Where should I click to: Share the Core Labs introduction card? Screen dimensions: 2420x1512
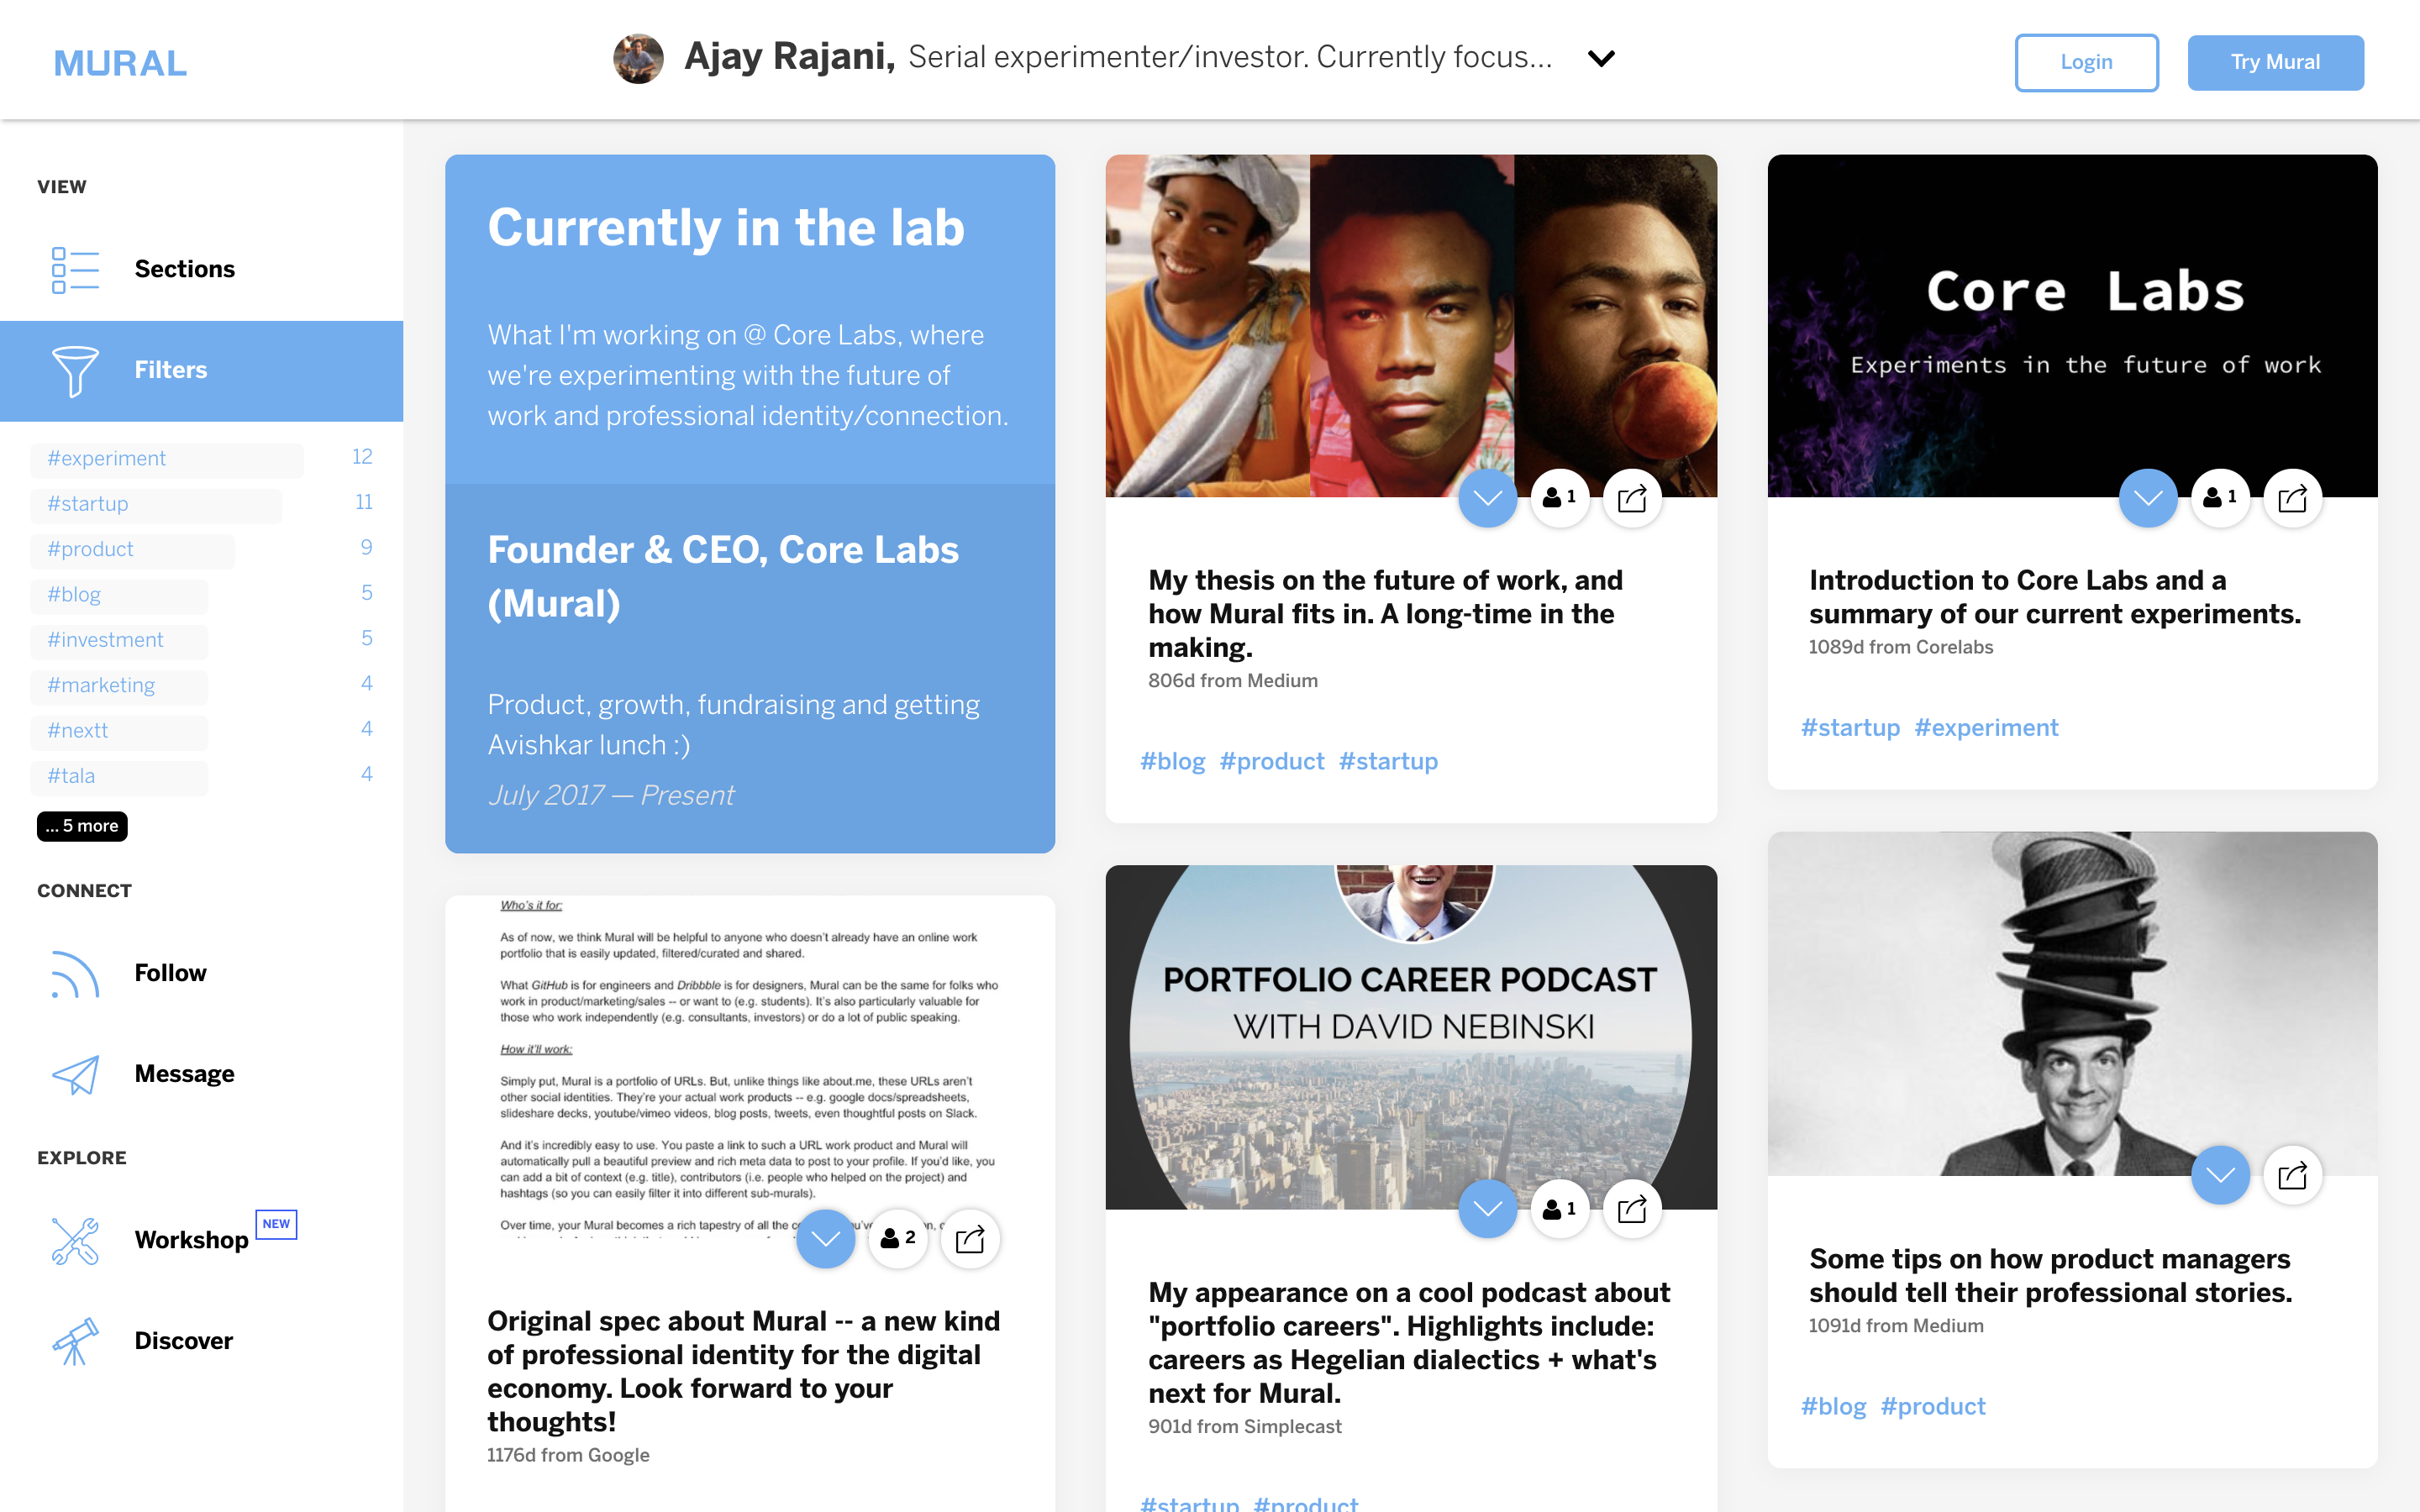point(2293,498)
